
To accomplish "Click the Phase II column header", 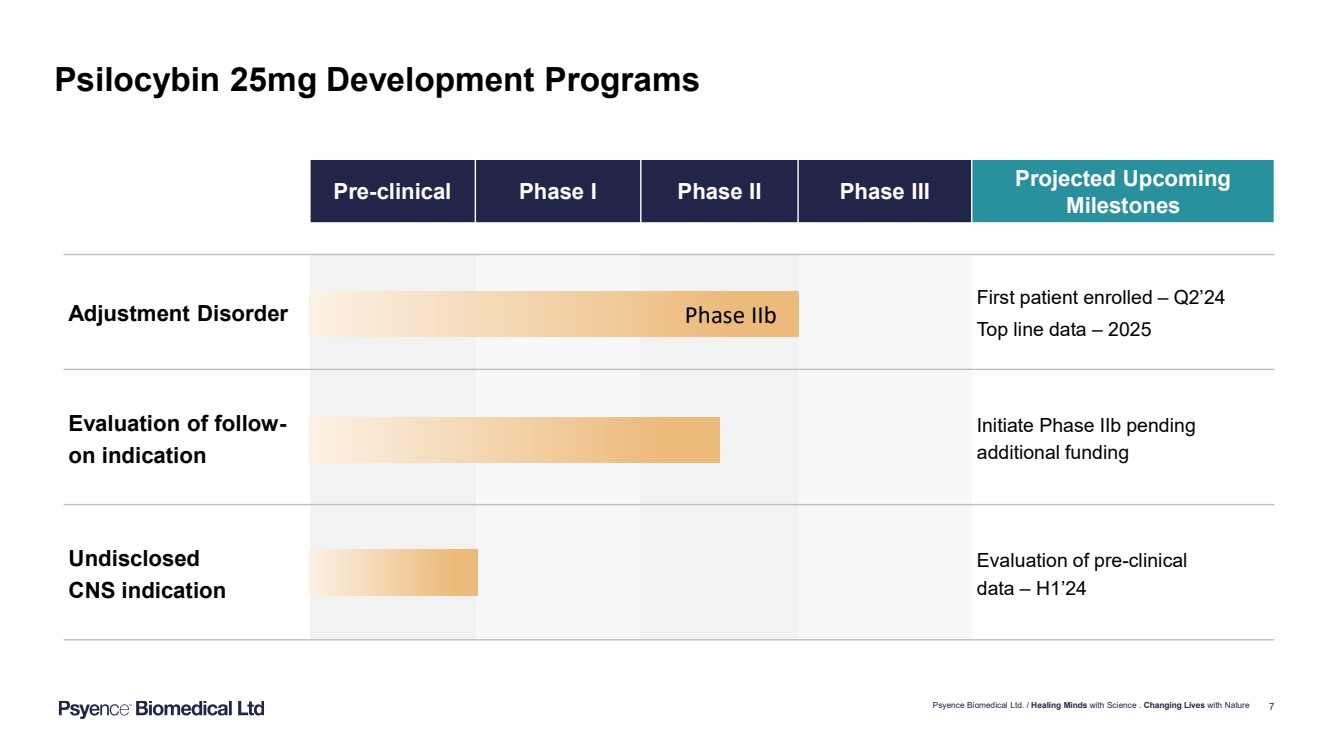I will coord(719,191).
